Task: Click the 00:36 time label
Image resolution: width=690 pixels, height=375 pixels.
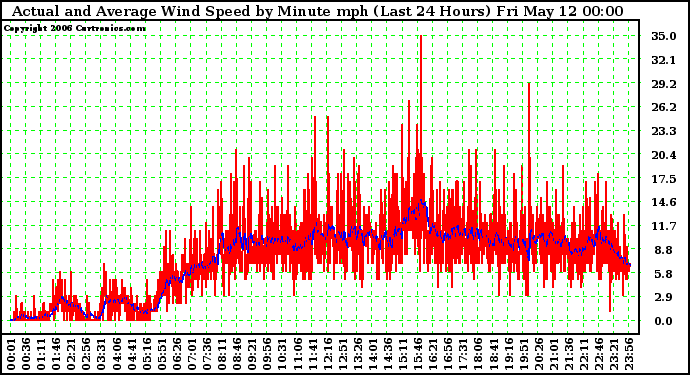Action: (x=26, y=354)
